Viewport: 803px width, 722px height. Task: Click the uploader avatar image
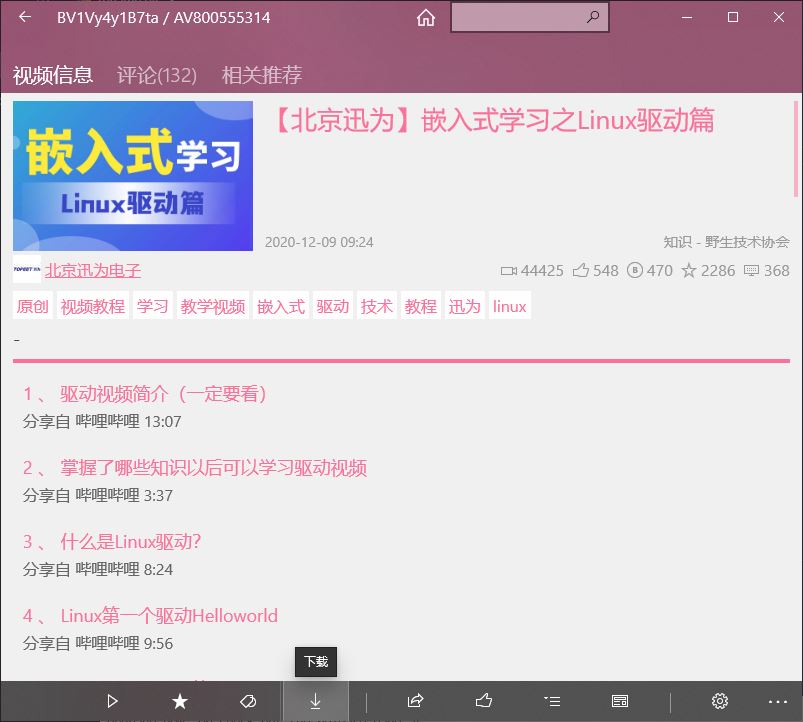tap(27, 269)
